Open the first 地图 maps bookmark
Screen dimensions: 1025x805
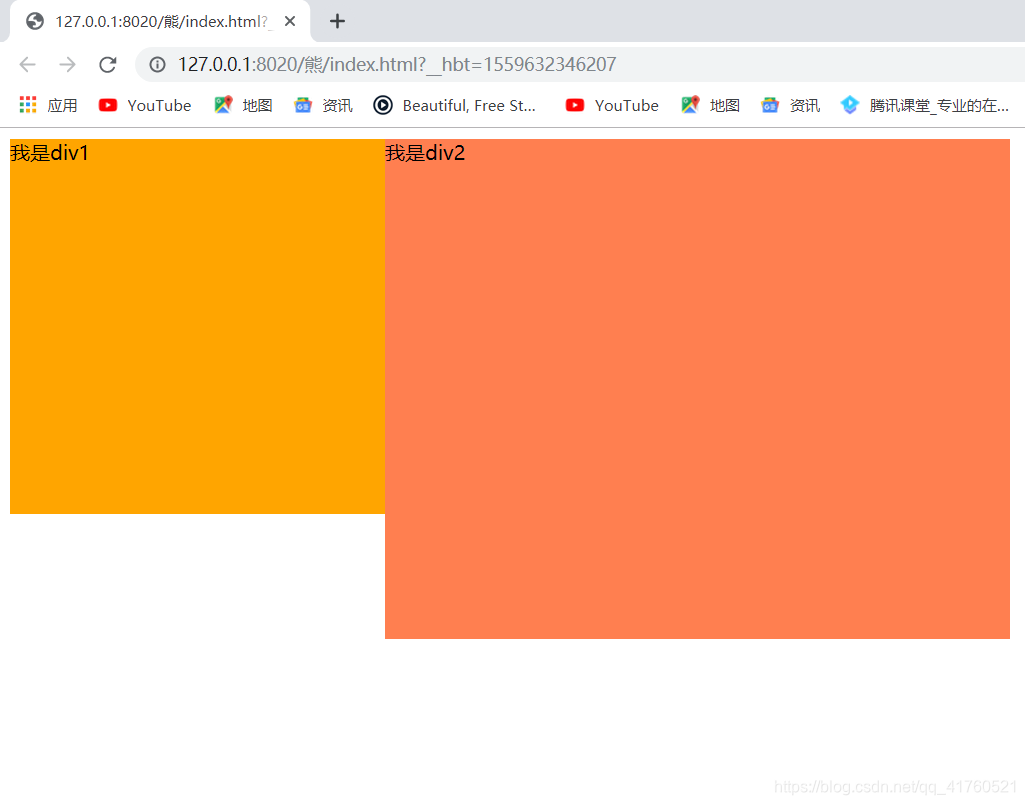coord(243,105)
